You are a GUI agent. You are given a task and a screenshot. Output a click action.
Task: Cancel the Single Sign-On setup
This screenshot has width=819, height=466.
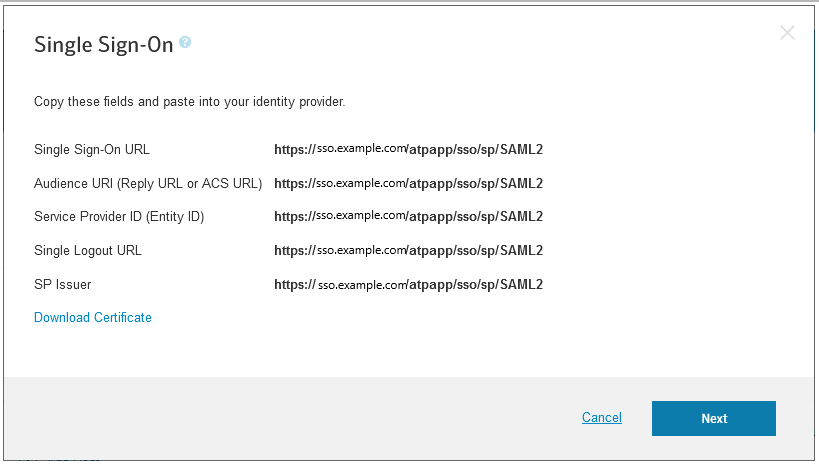602,418
